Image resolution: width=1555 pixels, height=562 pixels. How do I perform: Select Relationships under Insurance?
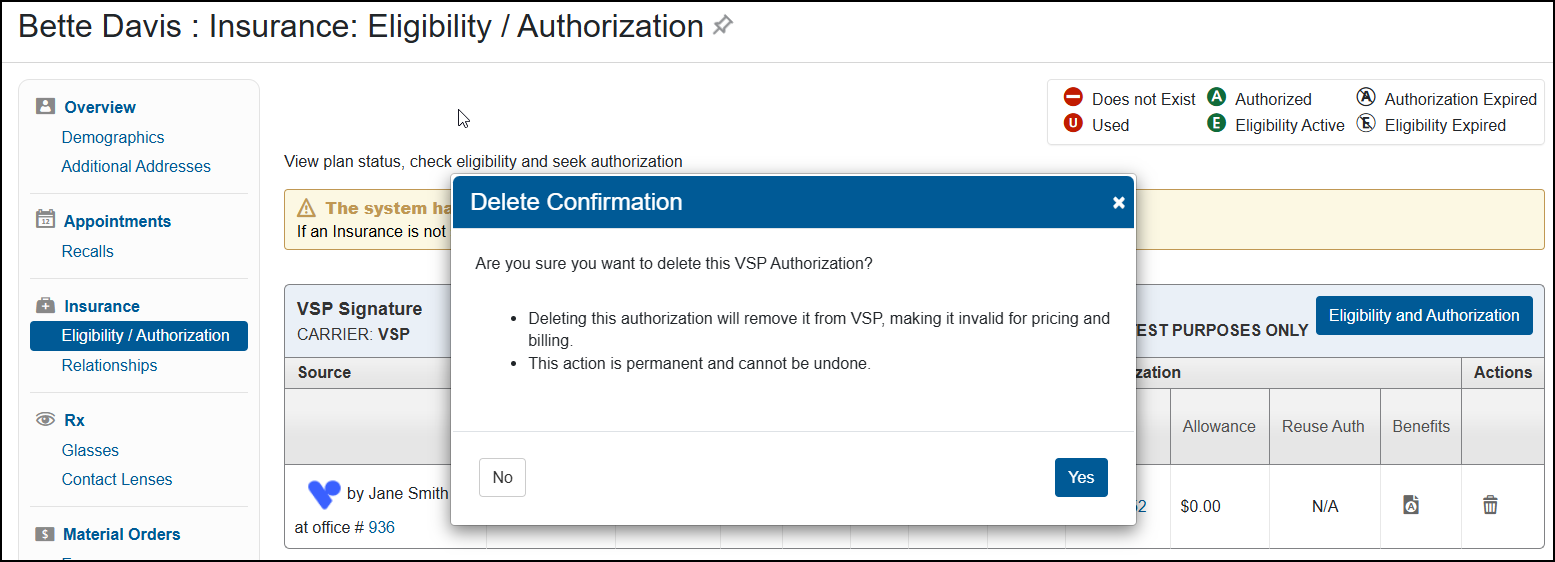tap(109, 366)
